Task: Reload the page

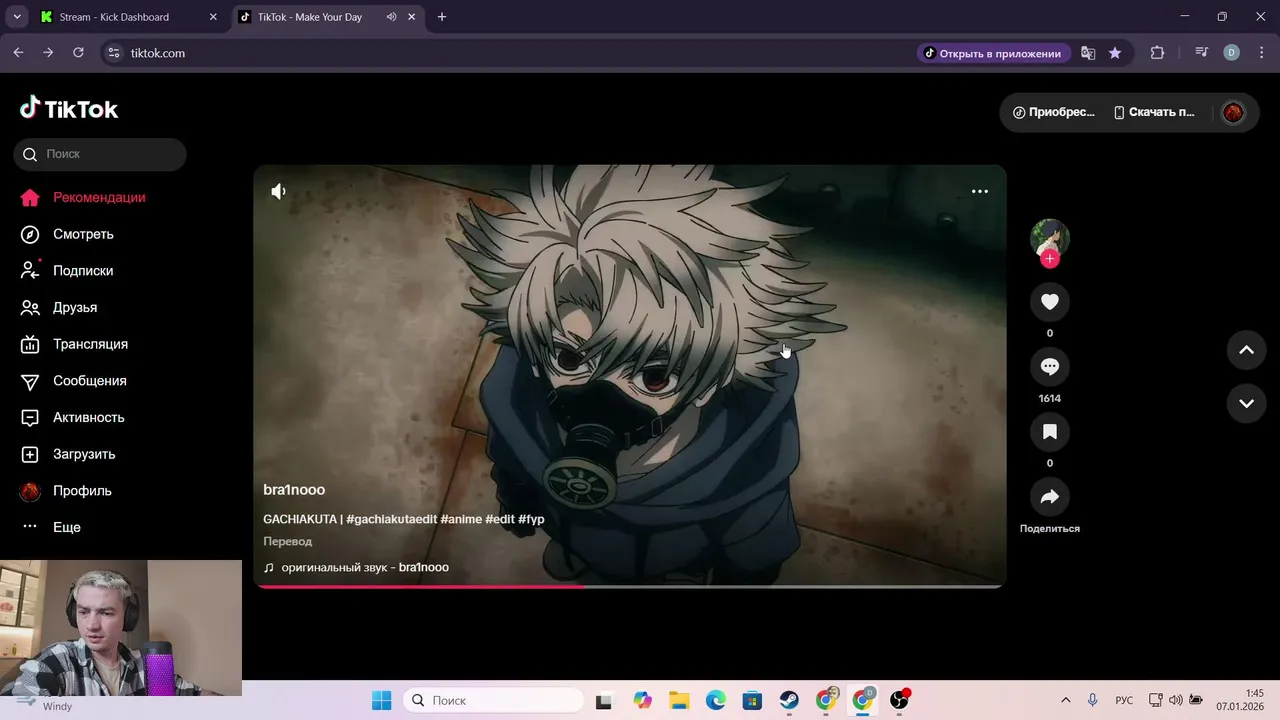Action: [78, 53]
